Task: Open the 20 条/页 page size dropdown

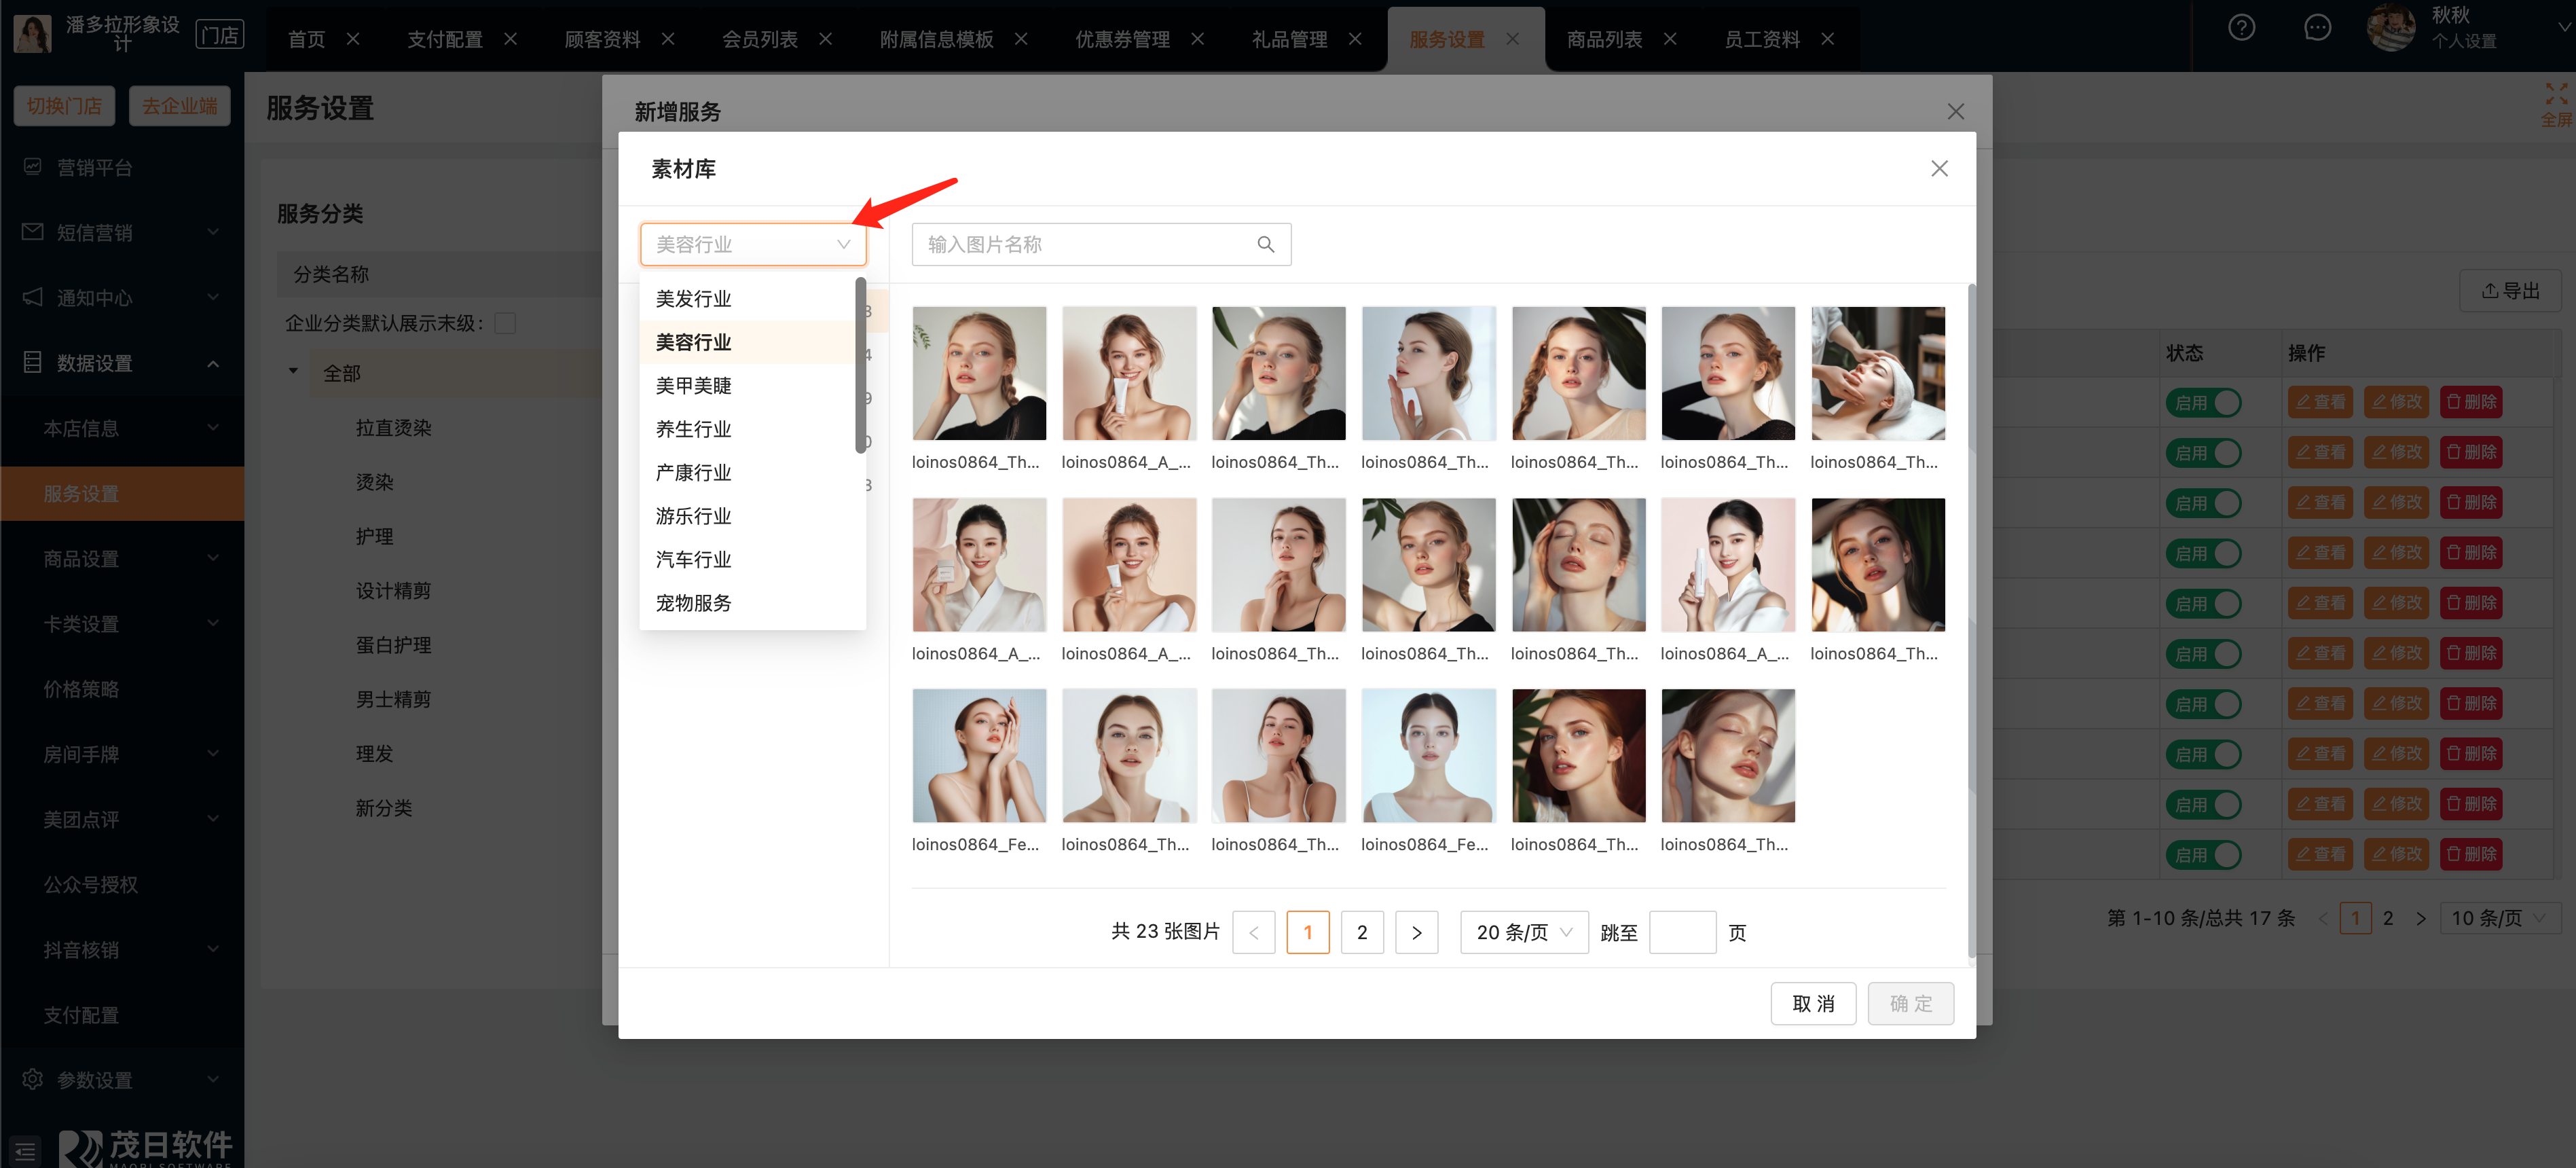Action: [x=1523, y=932]
